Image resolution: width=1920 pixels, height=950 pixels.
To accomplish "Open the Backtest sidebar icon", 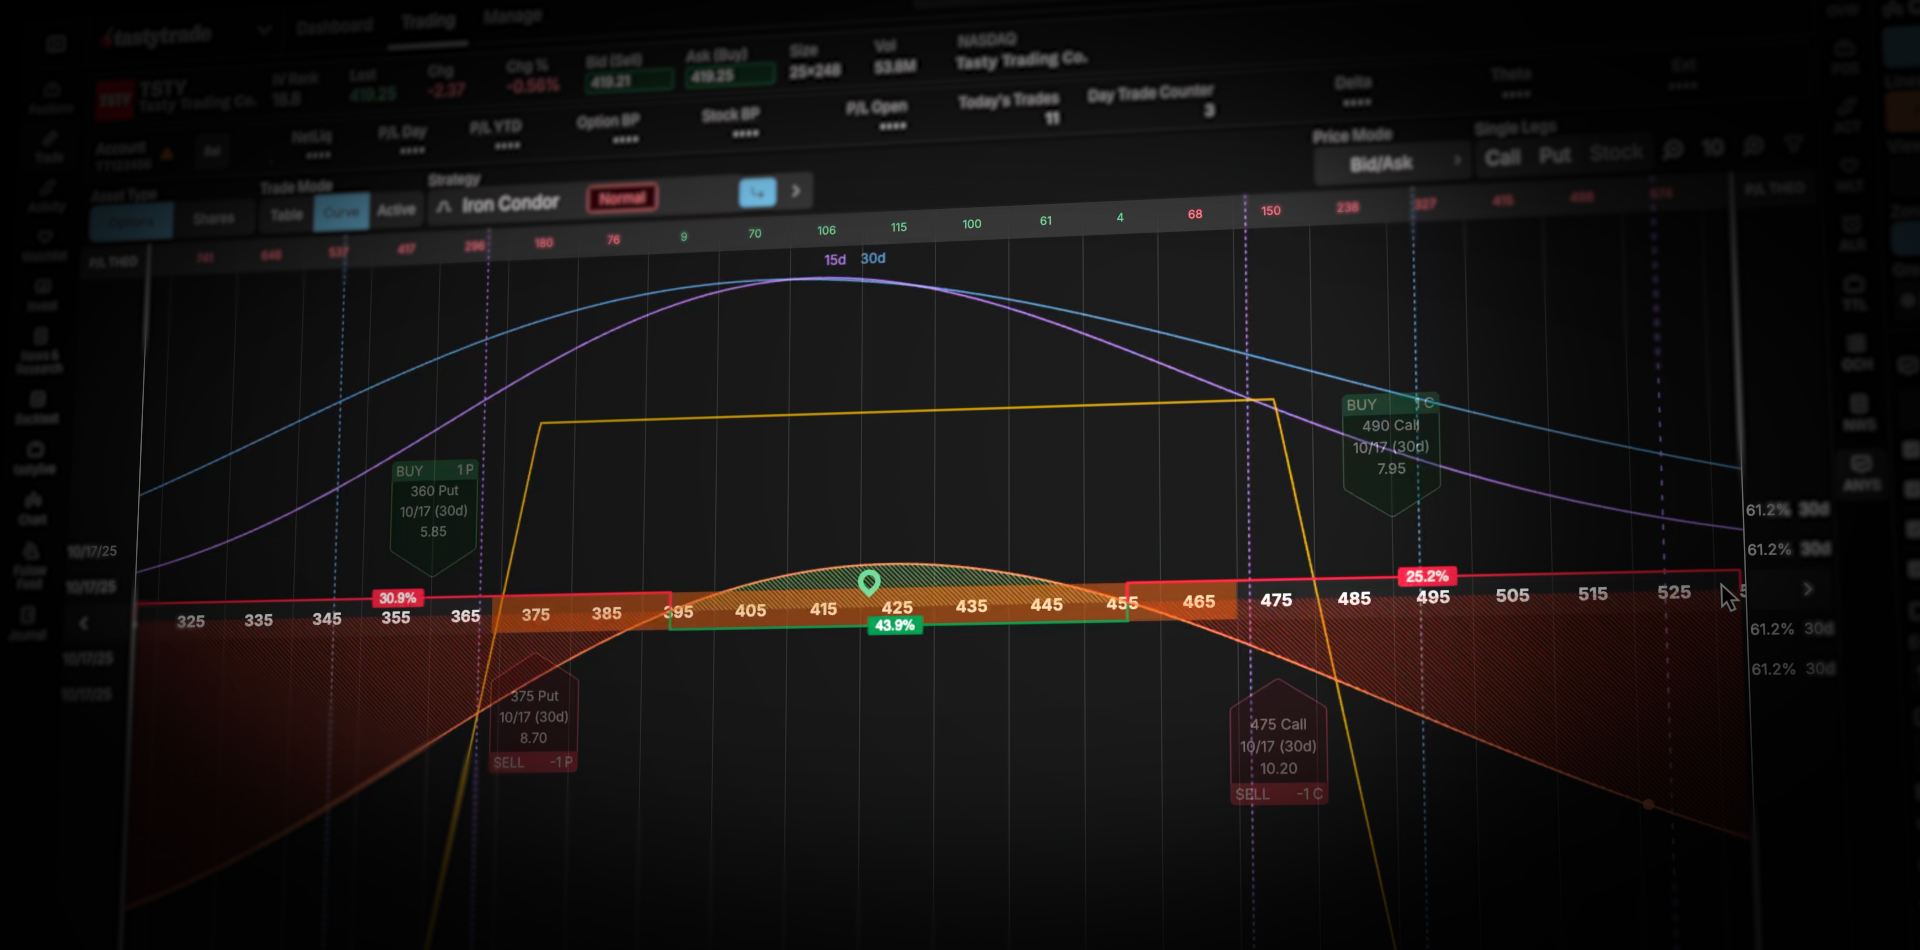I will (39, 399).
